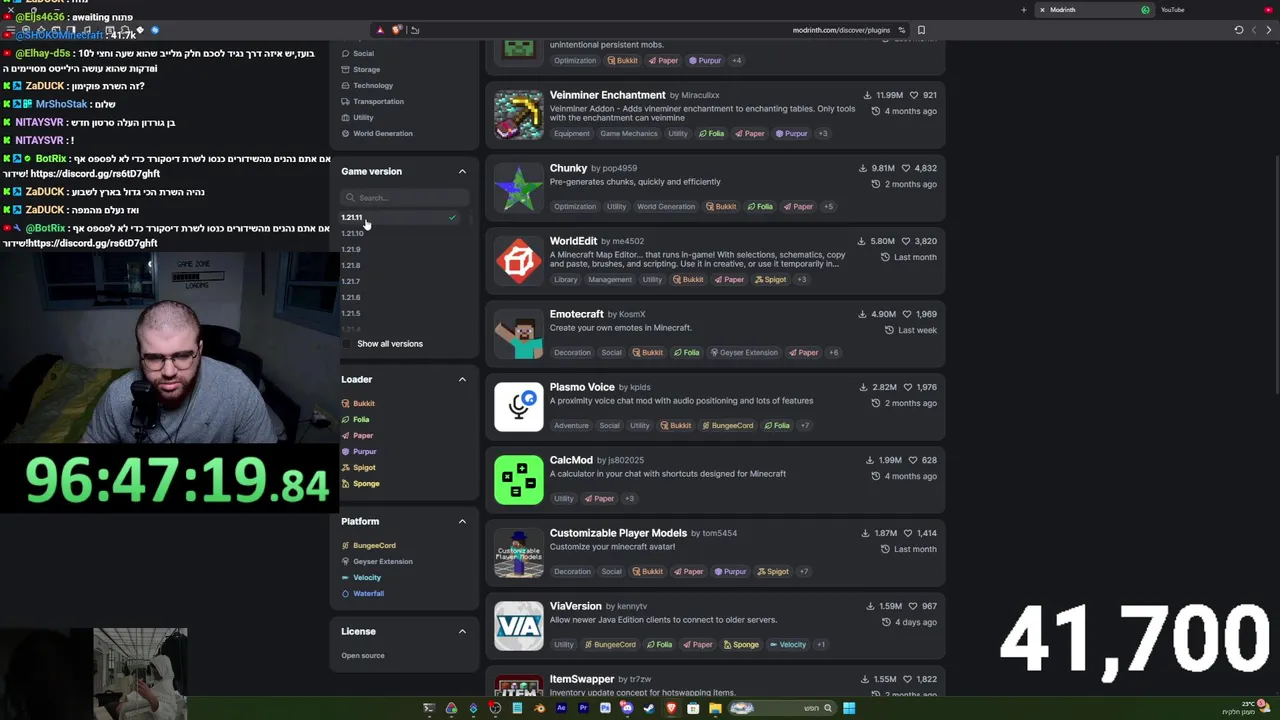Enable the Purpur loader filter
Viewport: 1280px width, 720px height.
tap(359, 451)
